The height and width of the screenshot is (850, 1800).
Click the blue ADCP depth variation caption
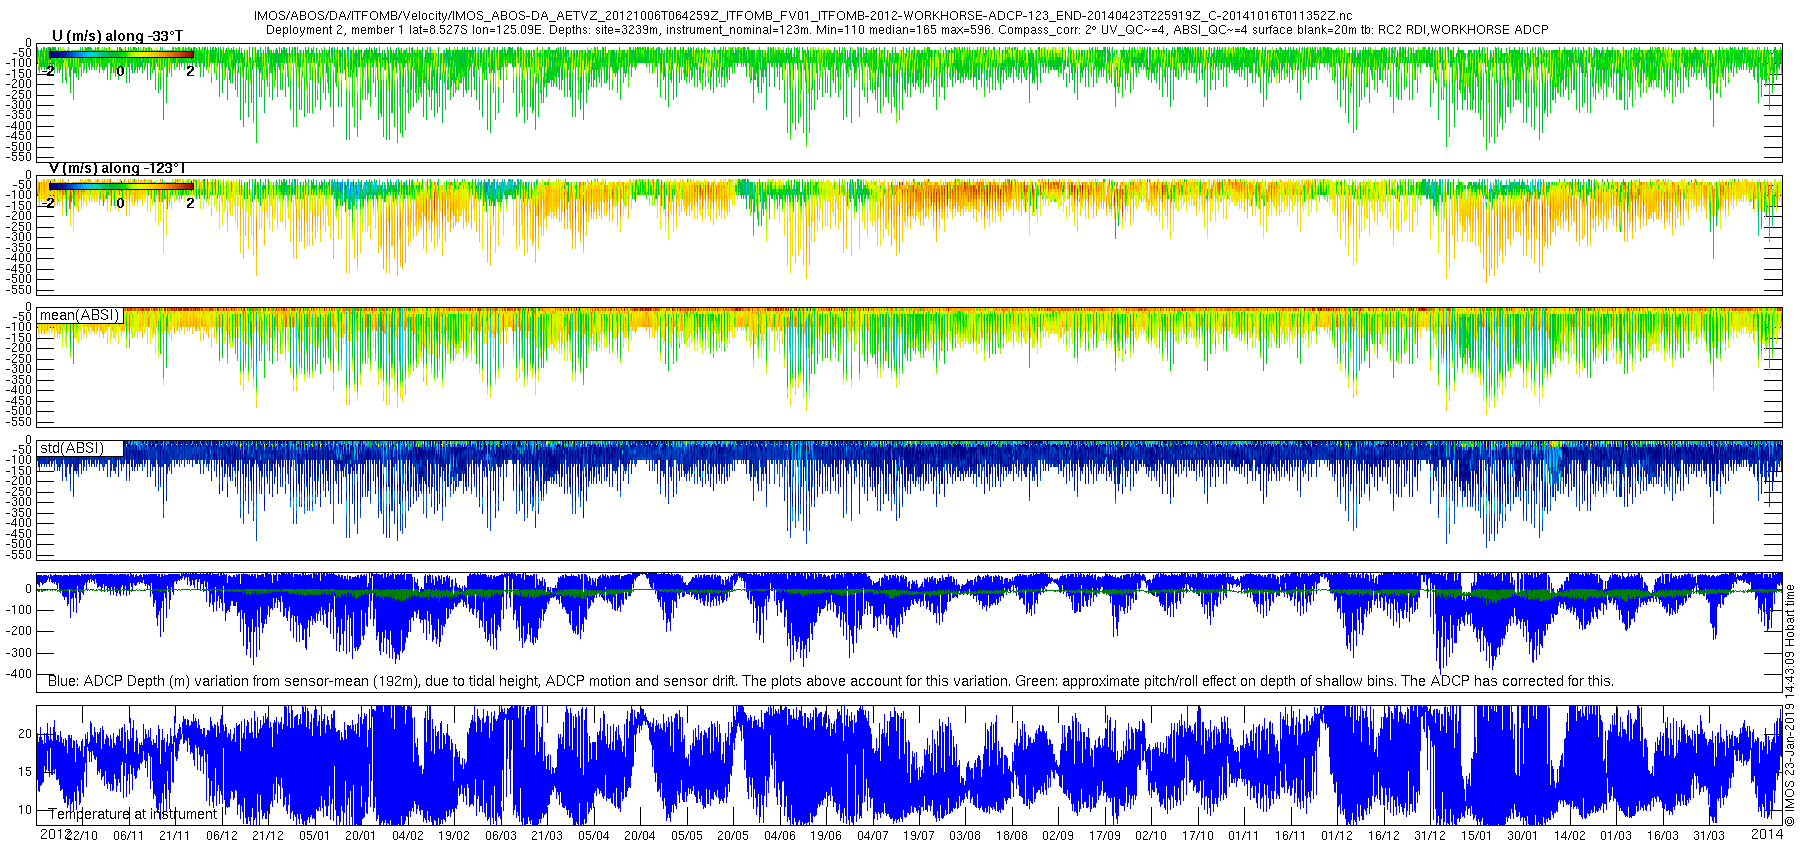(831, 681)
